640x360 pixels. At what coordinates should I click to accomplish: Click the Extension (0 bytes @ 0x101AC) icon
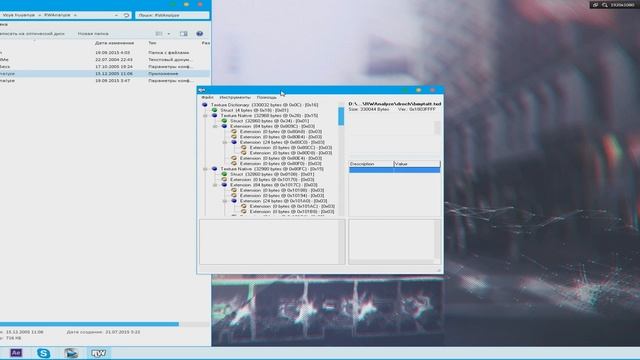[244, 206]
